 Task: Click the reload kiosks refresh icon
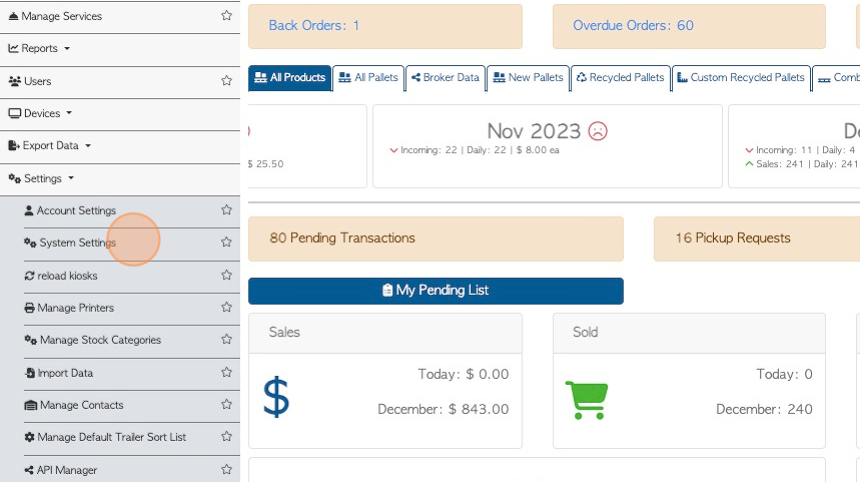click(30, 276)
